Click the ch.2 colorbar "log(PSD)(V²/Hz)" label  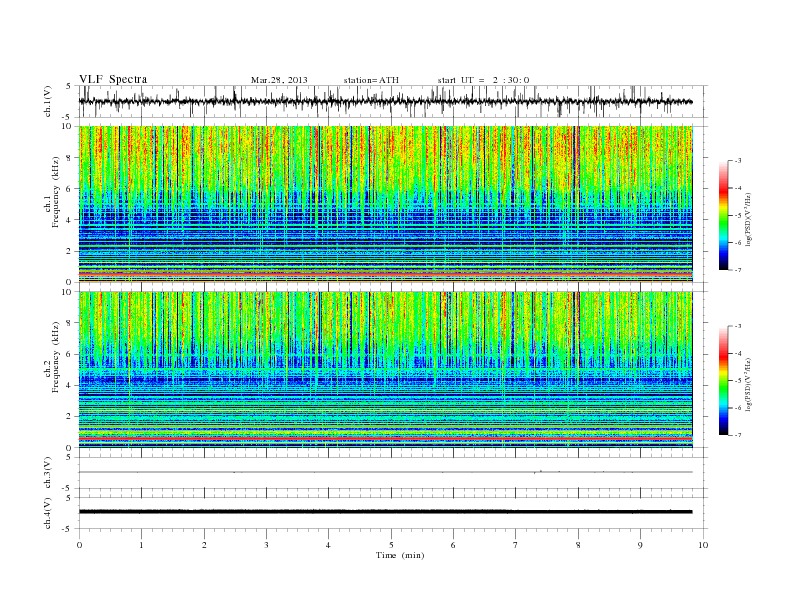(x=749, y=384)
